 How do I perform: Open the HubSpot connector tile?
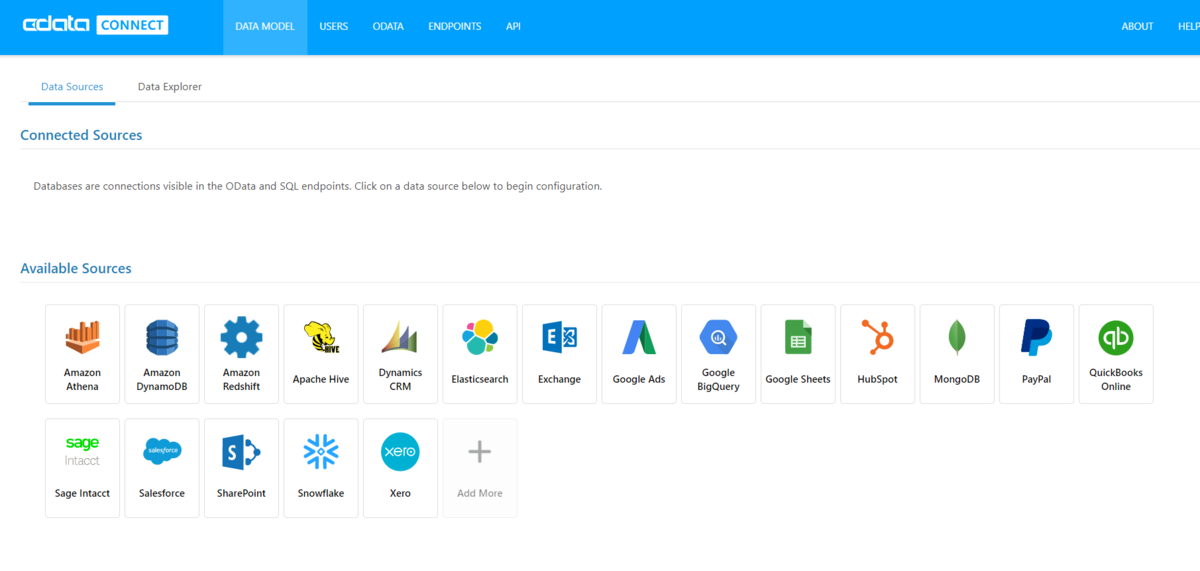click(x=878, y=354)
